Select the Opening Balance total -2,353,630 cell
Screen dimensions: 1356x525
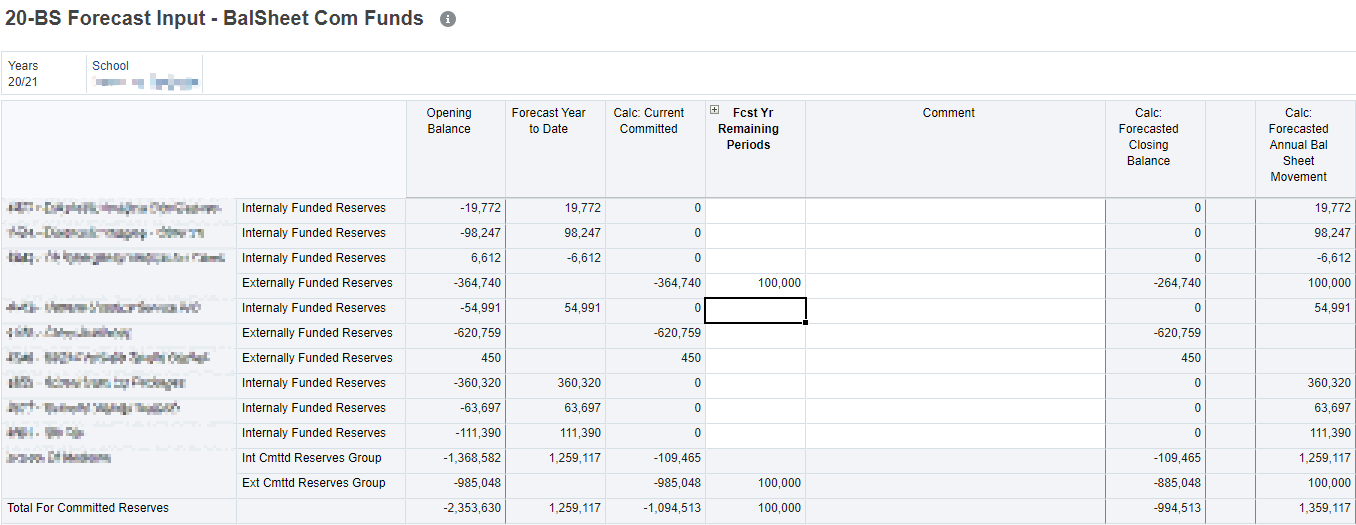coord(456,508)
